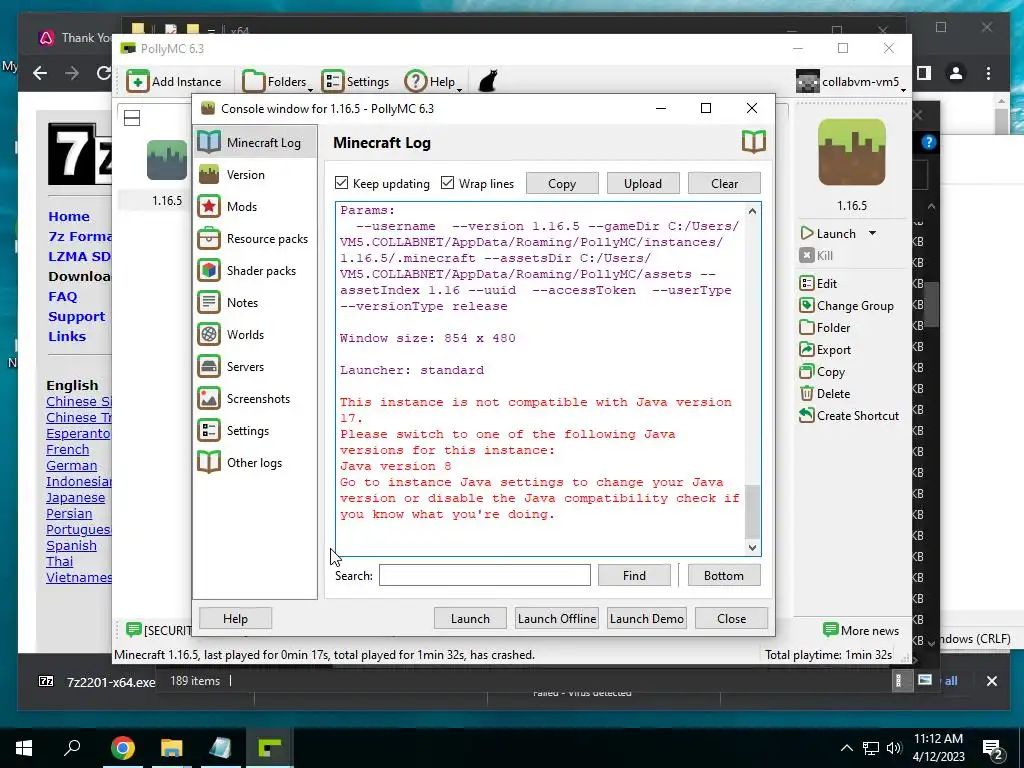The width and height of the screenshot is (1024, 768).
Task: Click Change Group in instance panel
Action: 846,306
